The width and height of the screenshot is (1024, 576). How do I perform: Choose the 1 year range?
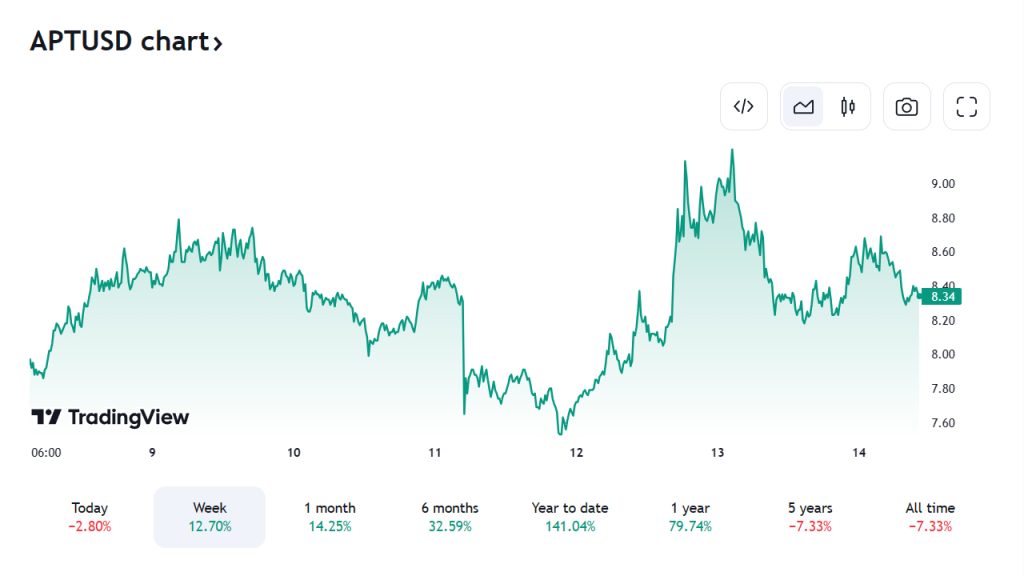pos(690,517)
